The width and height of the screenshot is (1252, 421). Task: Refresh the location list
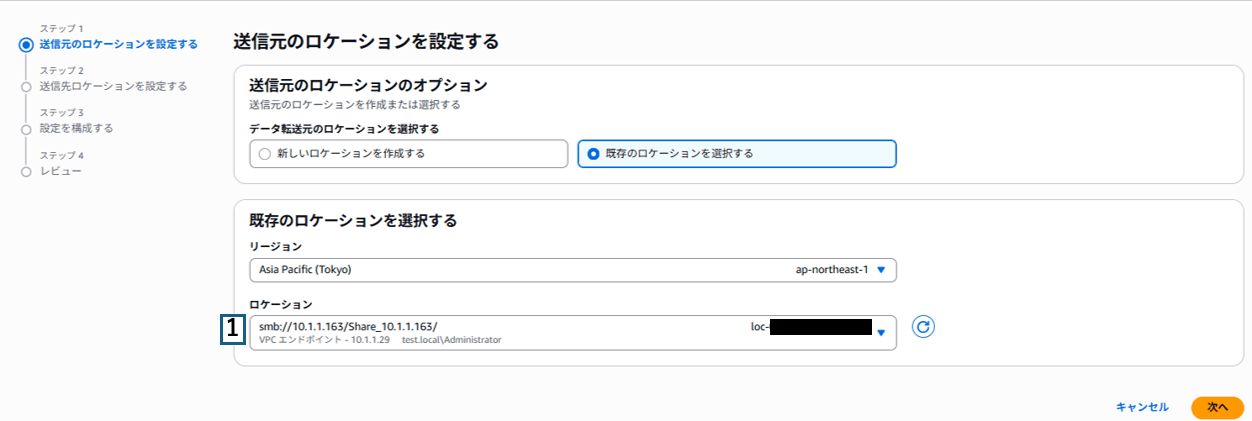tap(923, 327)
